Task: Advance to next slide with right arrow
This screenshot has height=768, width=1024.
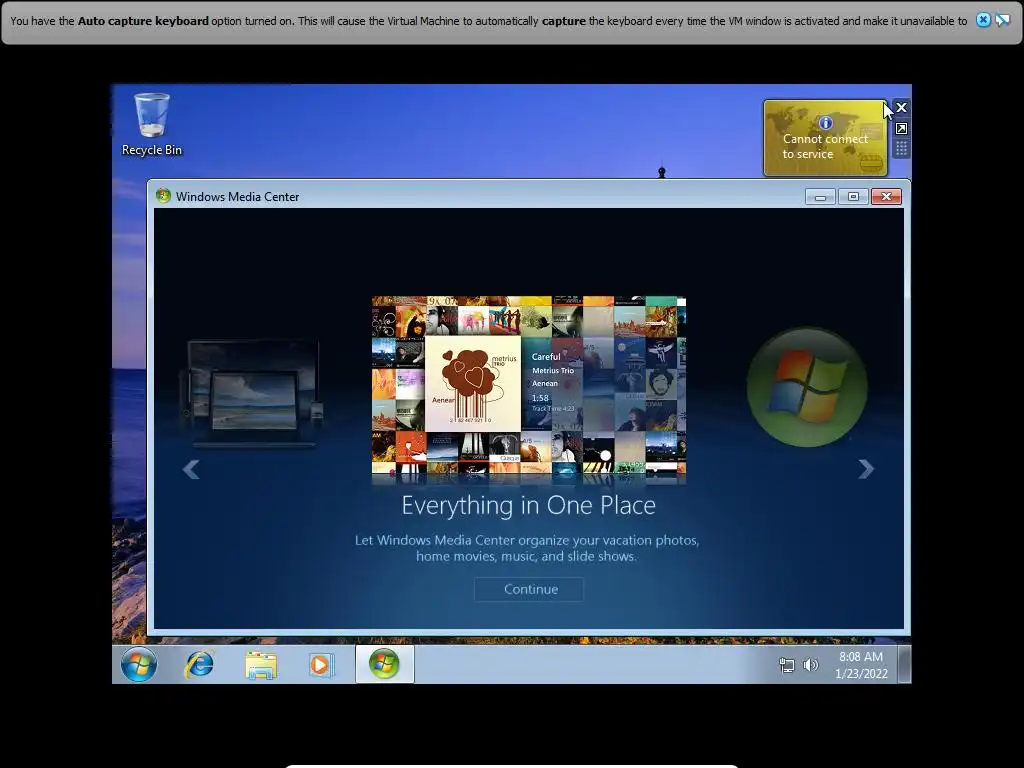Action: [x=866, y=469]
